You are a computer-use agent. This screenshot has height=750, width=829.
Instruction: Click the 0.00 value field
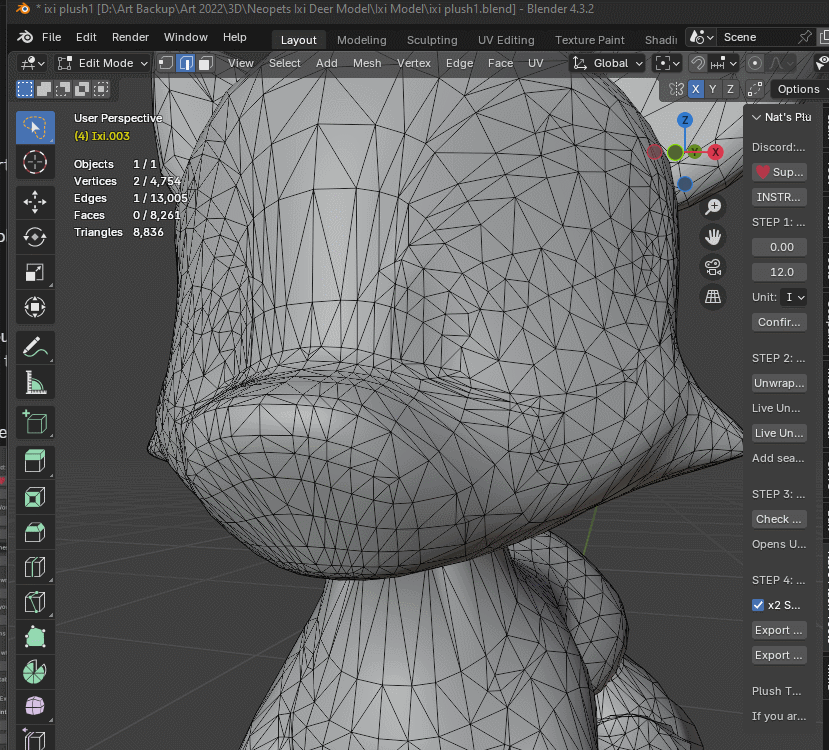tap(779, 247)
